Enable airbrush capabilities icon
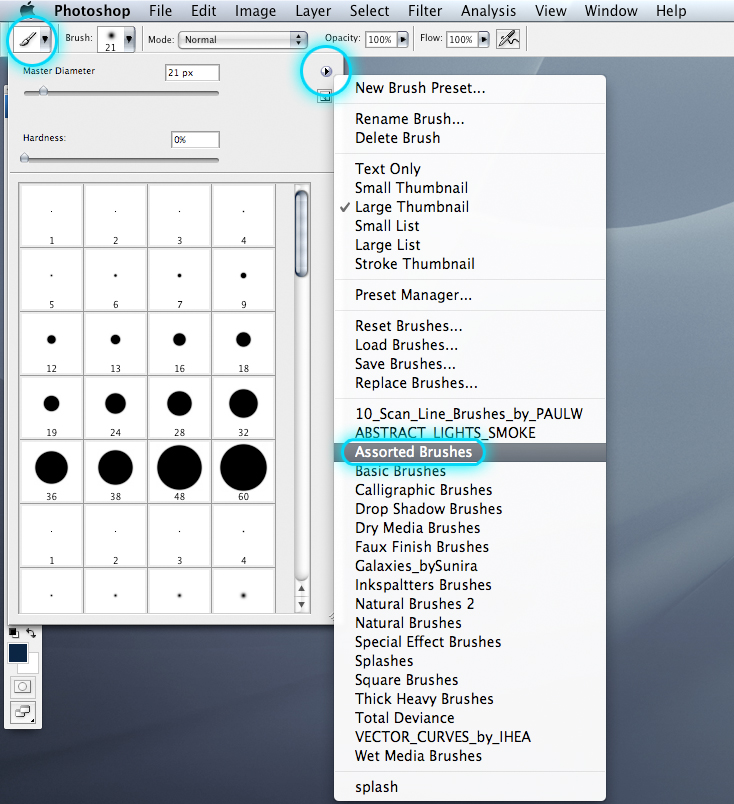 [508, 39]
